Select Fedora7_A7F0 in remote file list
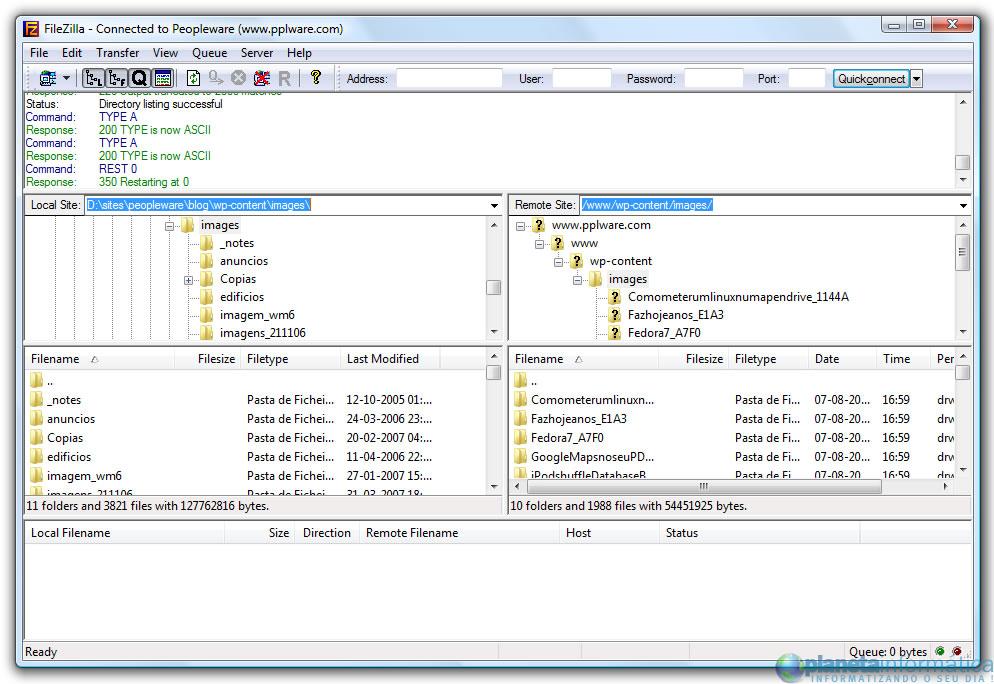 [567, 438]
